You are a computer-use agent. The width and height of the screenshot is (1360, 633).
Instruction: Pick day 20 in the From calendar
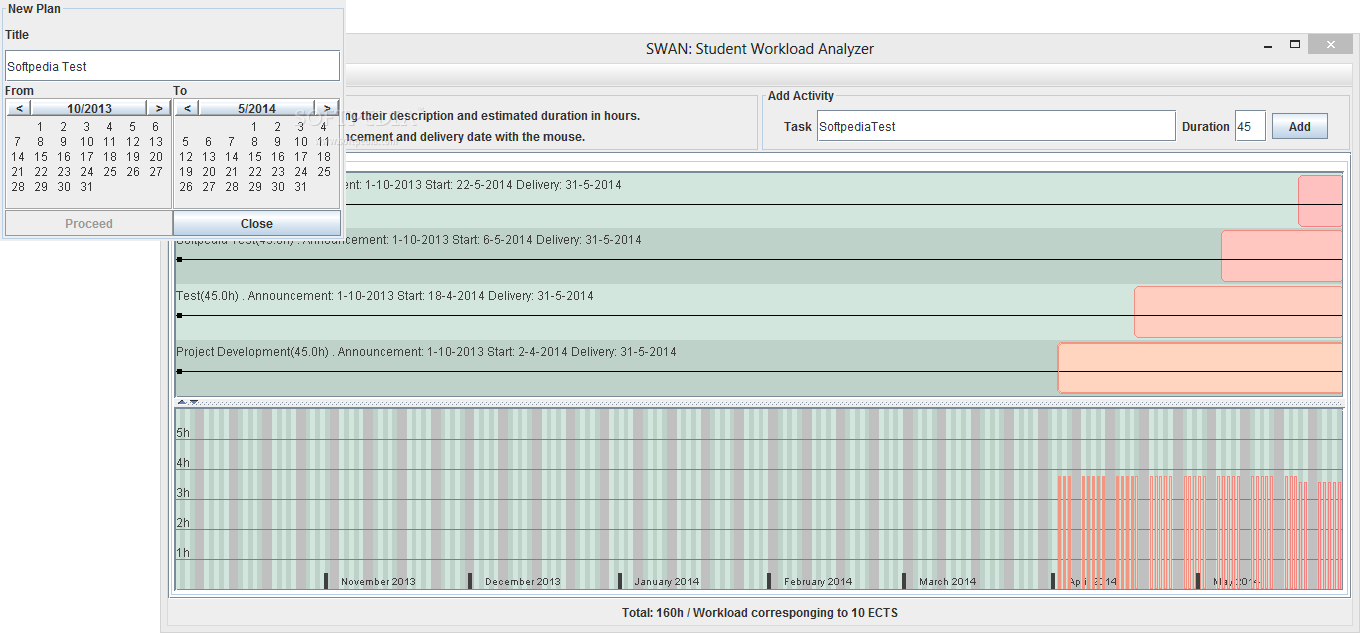pyautogui.click(x=155, y=157)
